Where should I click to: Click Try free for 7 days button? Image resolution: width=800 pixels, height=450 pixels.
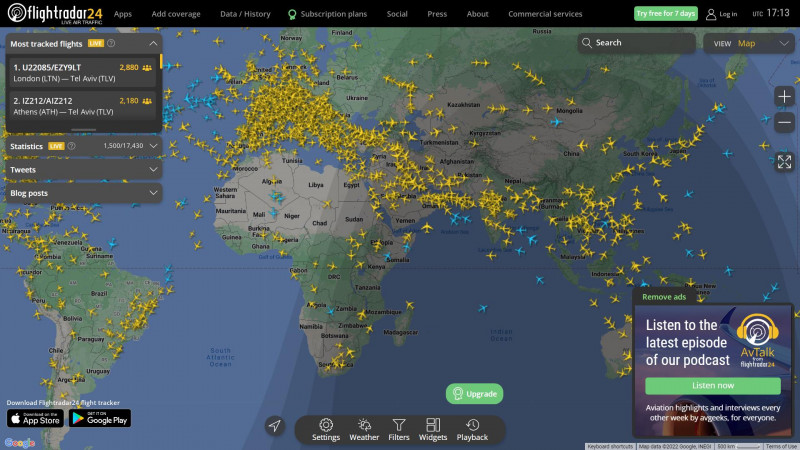(x=665, y=14)
